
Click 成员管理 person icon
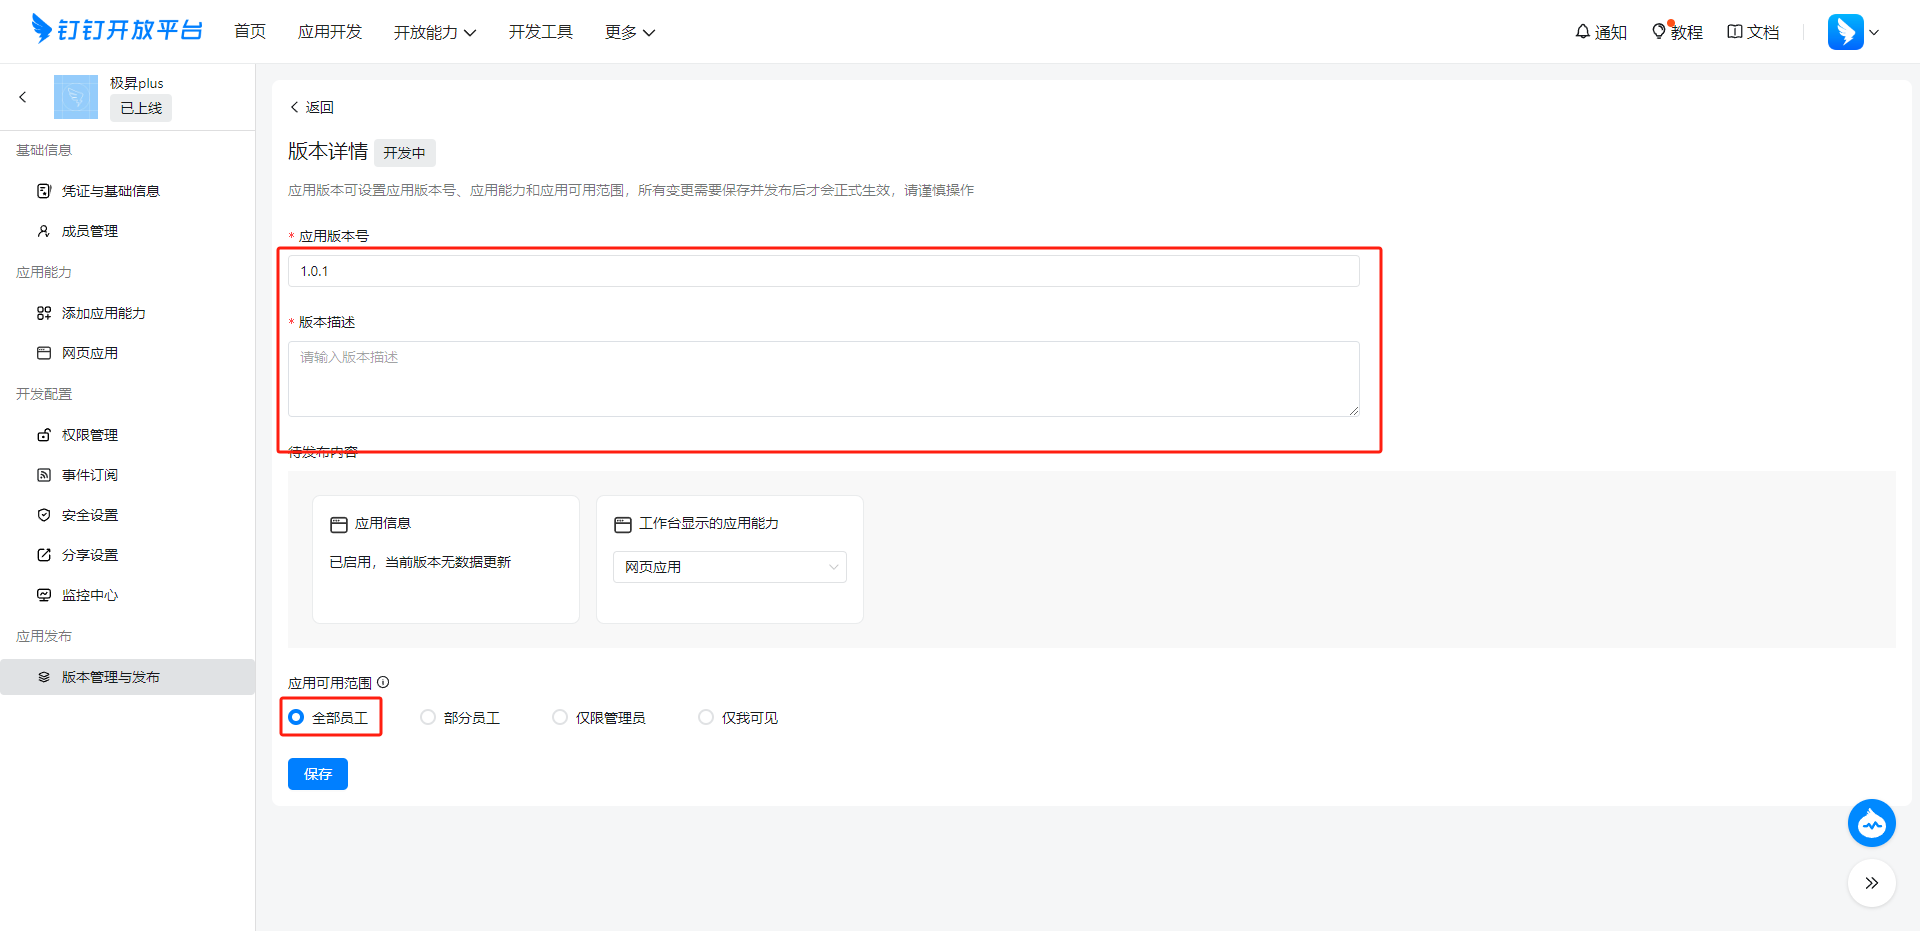[x=44, y=231]
